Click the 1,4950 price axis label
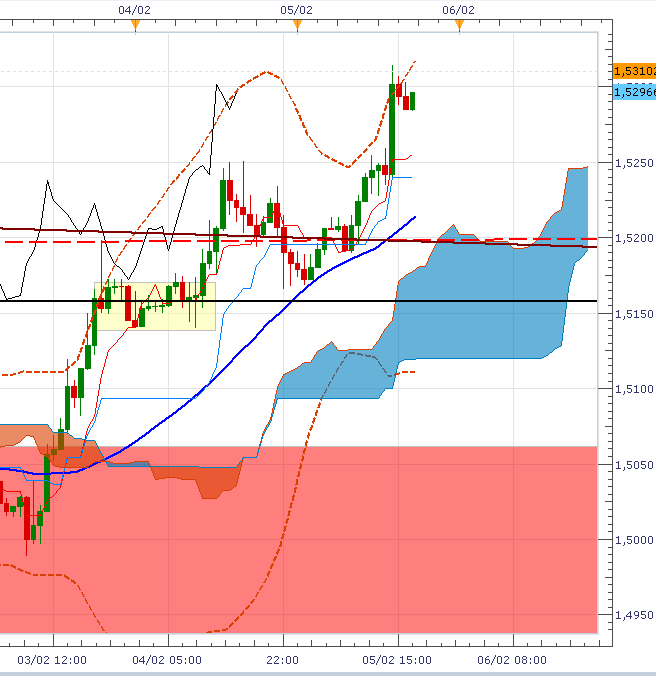 634,615
